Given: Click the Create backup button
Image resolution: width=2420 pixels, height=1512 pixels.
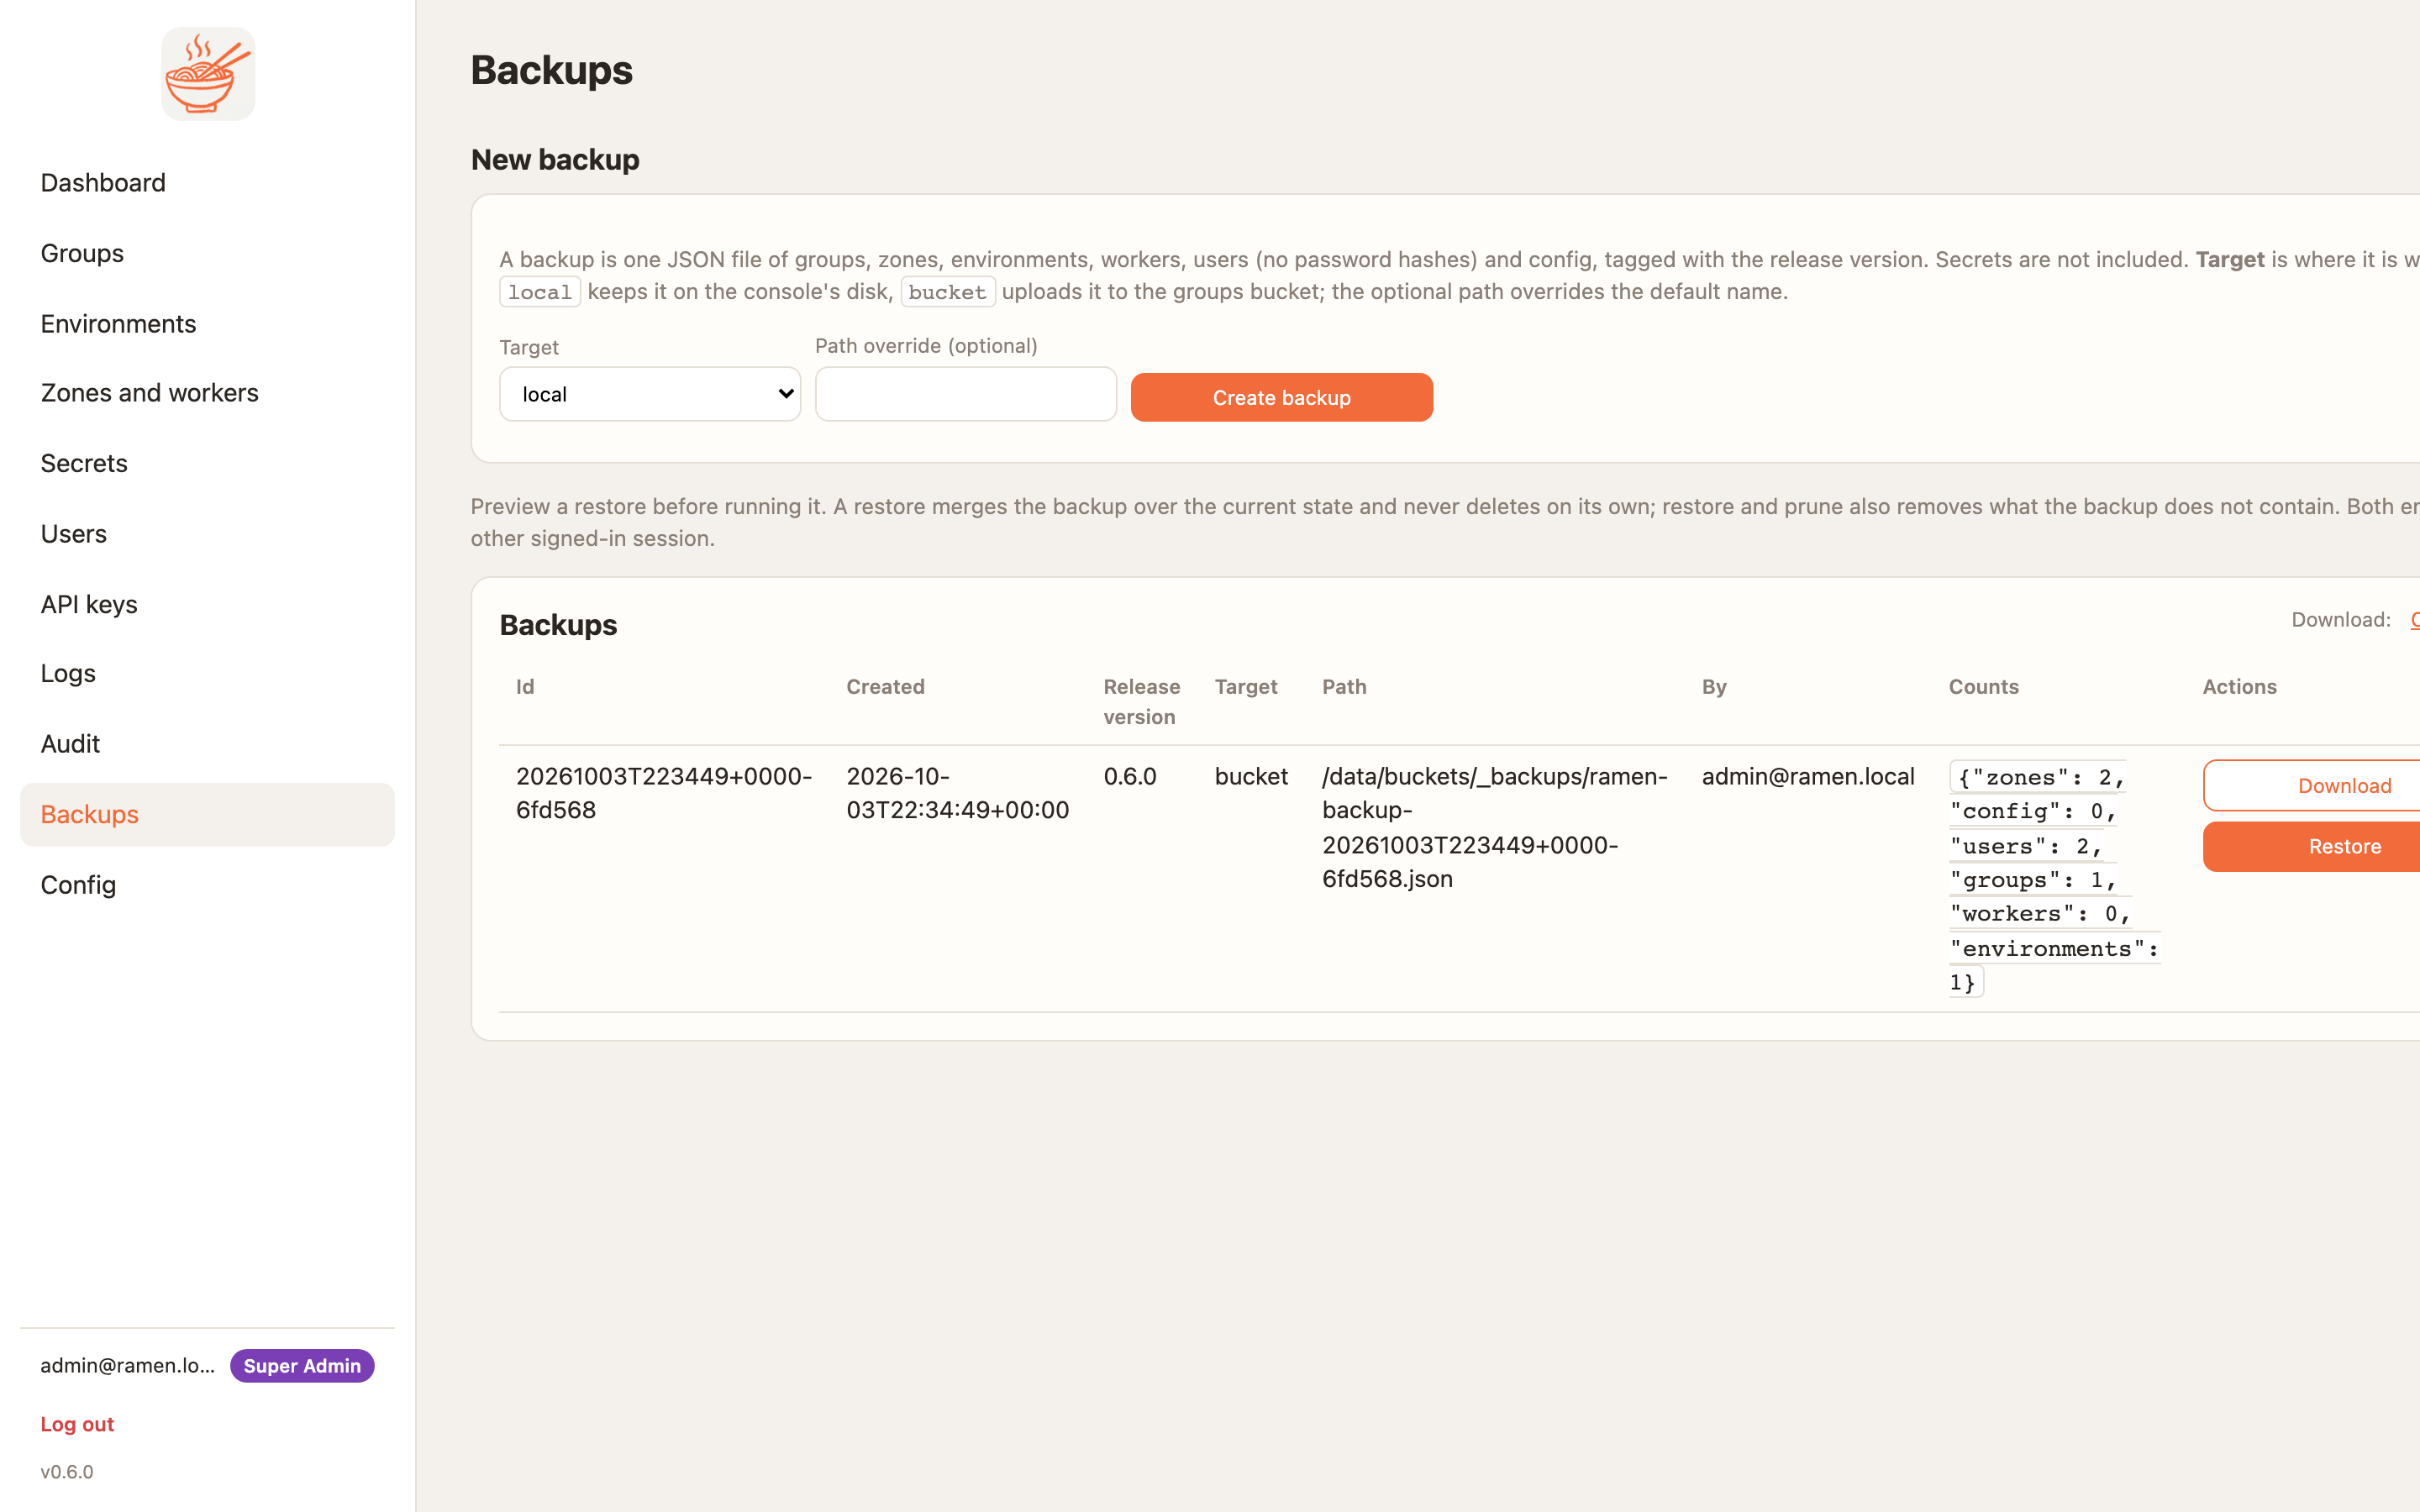Looking at the screenshot, I should (x=1281, y=397).
